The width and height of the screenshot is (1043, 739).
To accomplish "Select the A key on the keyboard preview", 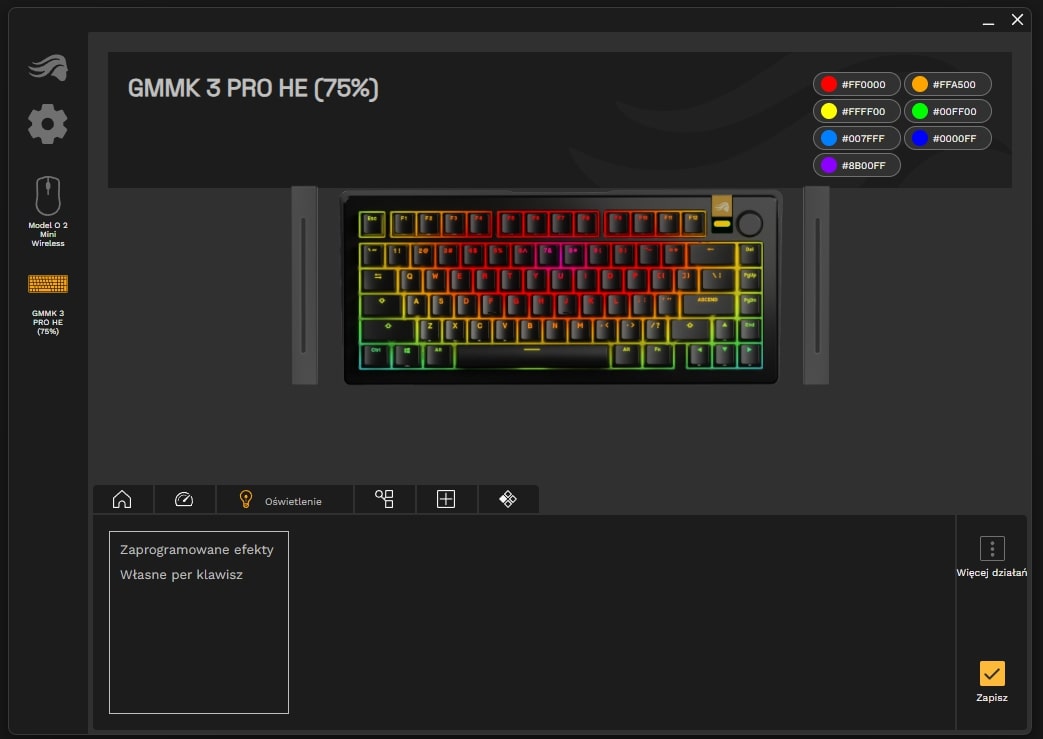I will click(x=416, y=305).
